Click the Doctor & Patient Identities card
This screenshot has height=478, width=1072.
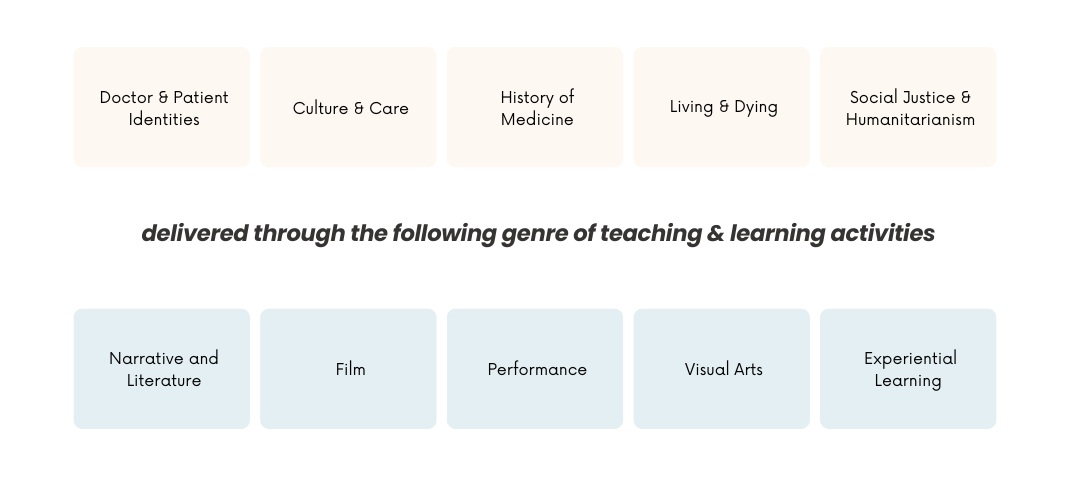pyautogui.click(x=162, y=107)
